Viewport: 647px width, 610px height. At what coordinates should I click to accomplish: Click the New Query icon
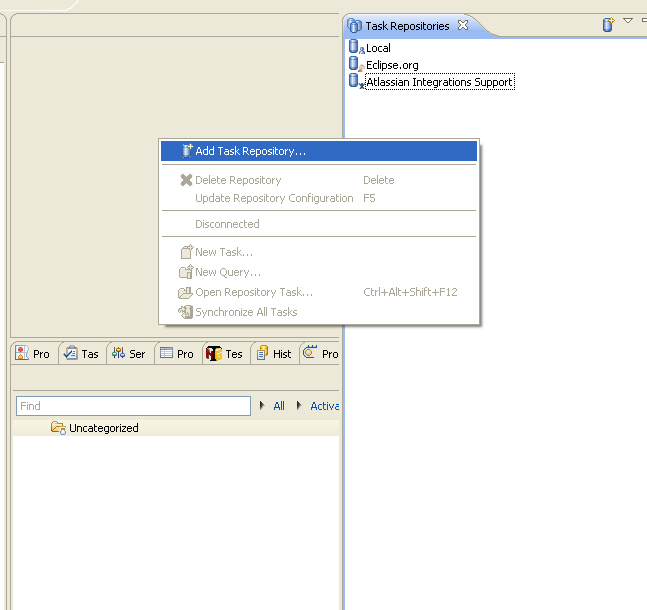(186, 272)
